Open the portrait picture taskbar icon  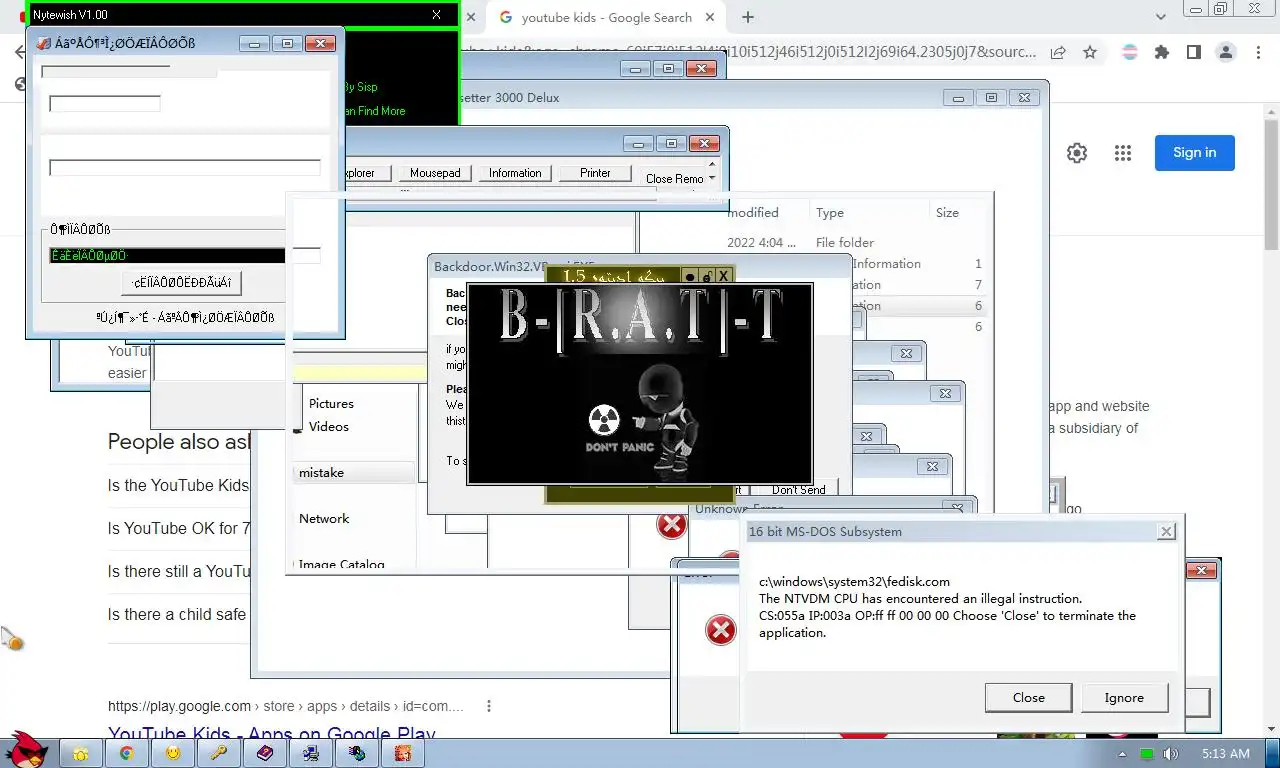[403, 753]
